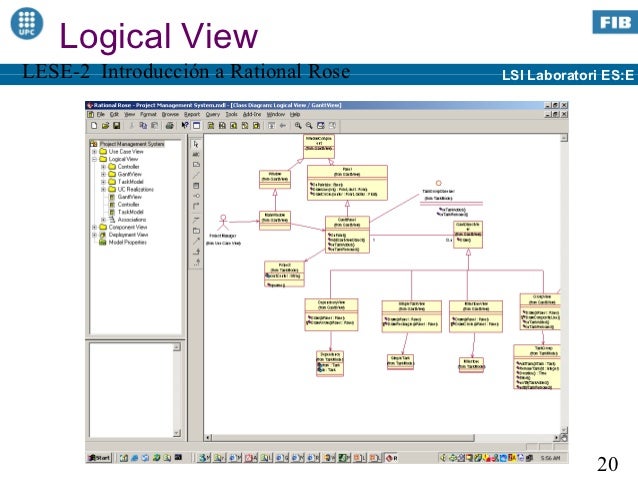The width and height of the screenshot is (638, 479).
Task: Open the Help menu
Action: tap(295, 115)
